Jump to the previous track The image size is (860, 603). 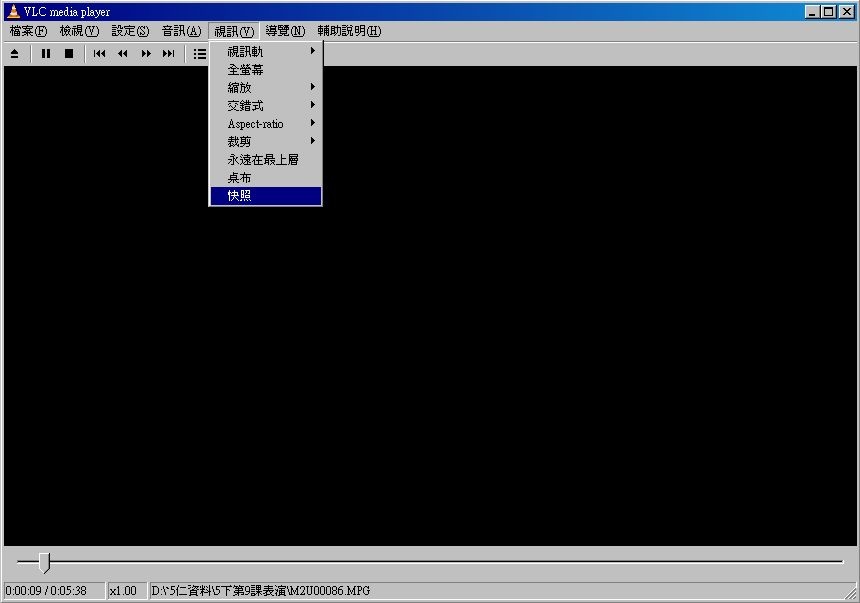point(99,54)
